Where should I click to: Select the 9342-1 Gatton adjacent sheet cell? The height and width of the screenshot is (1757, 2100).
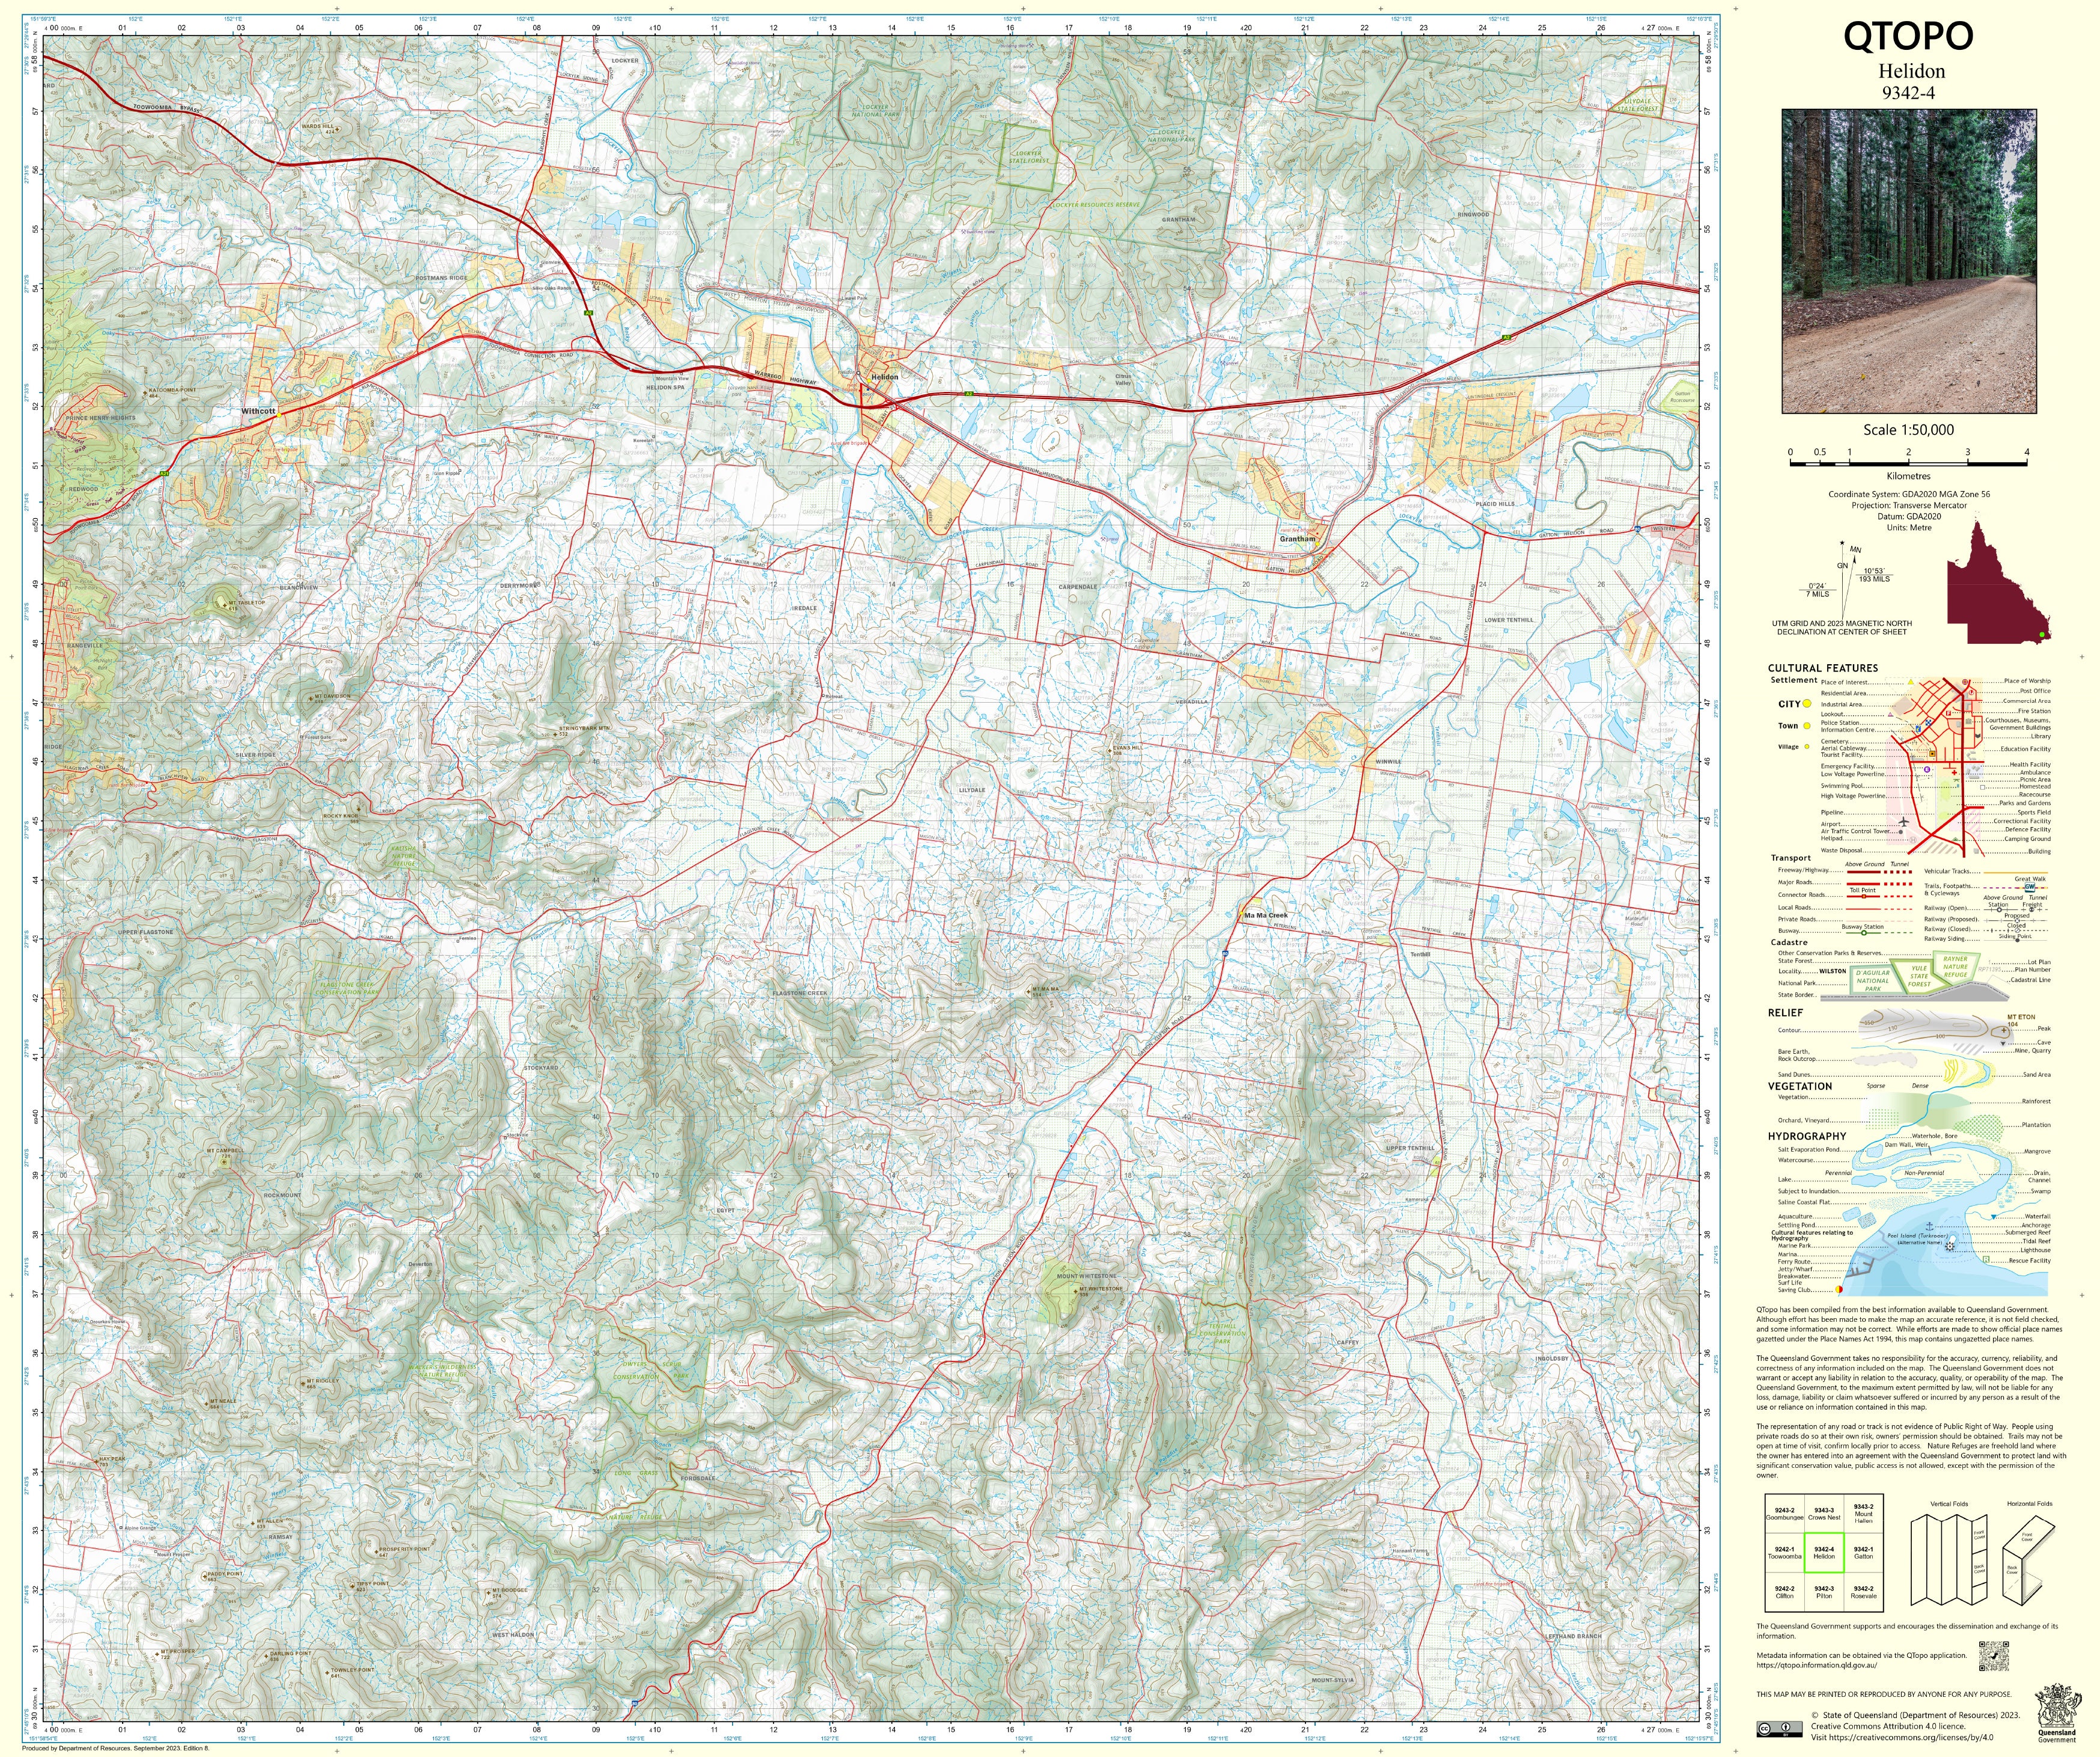(1863, 1553)
